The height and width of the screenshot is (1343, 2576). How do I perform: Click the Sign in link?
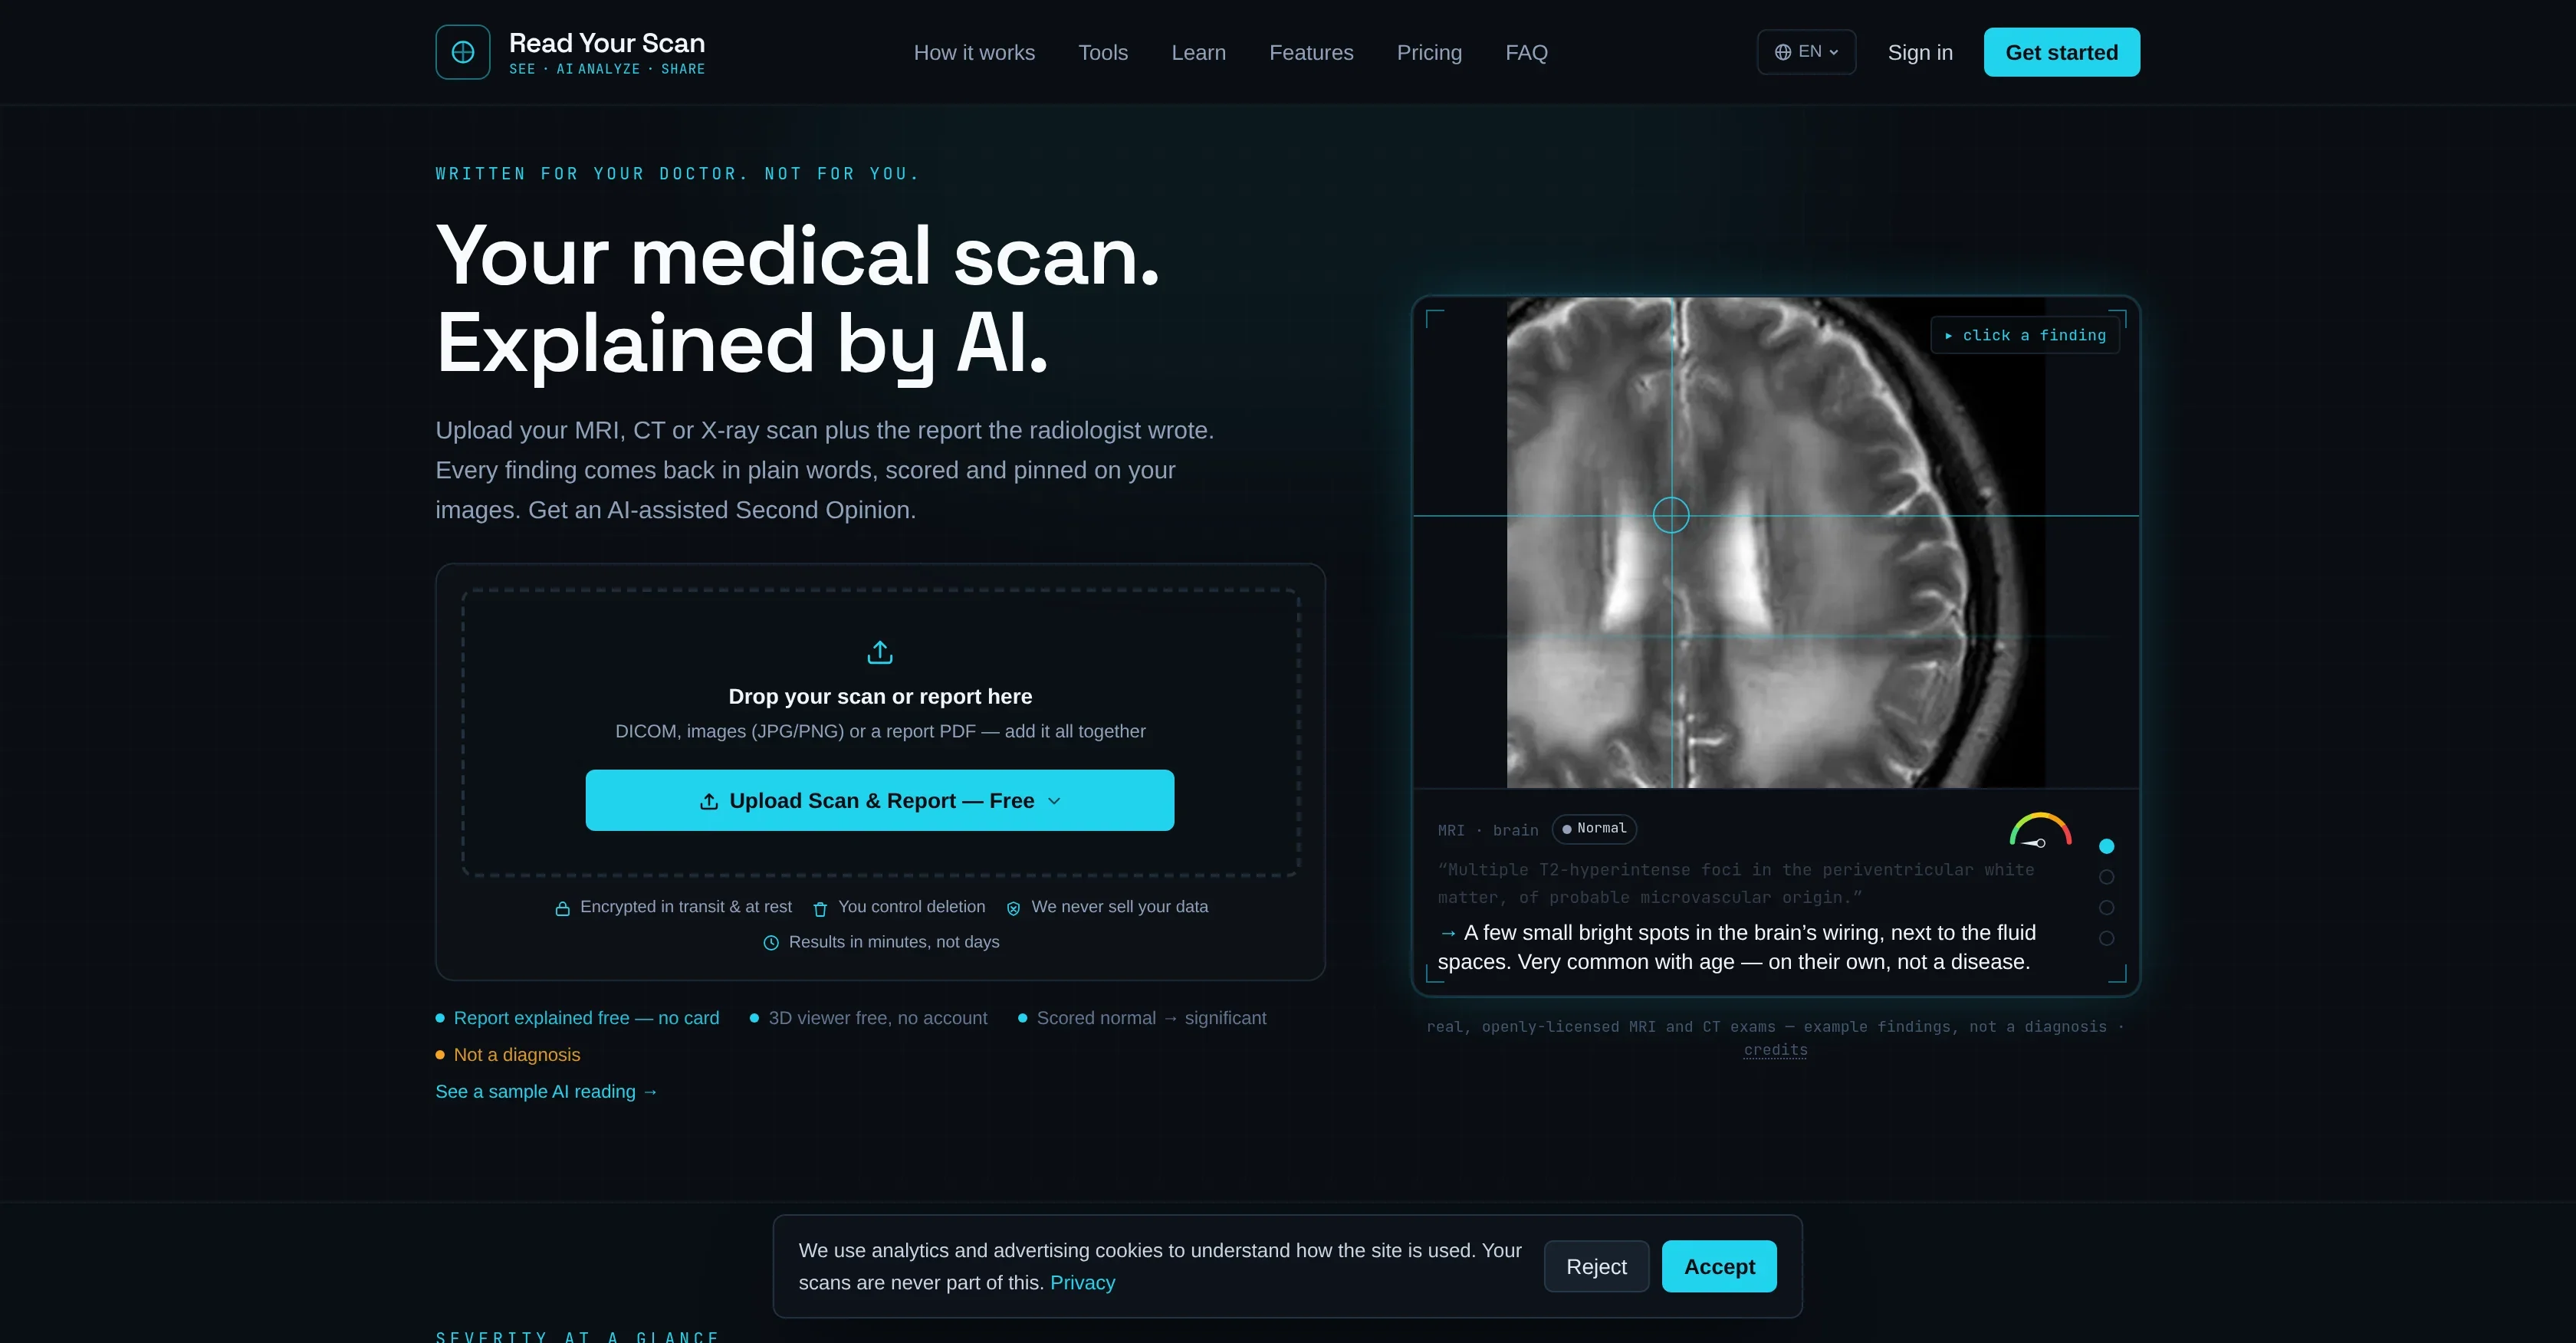[x=1919, y=52]
